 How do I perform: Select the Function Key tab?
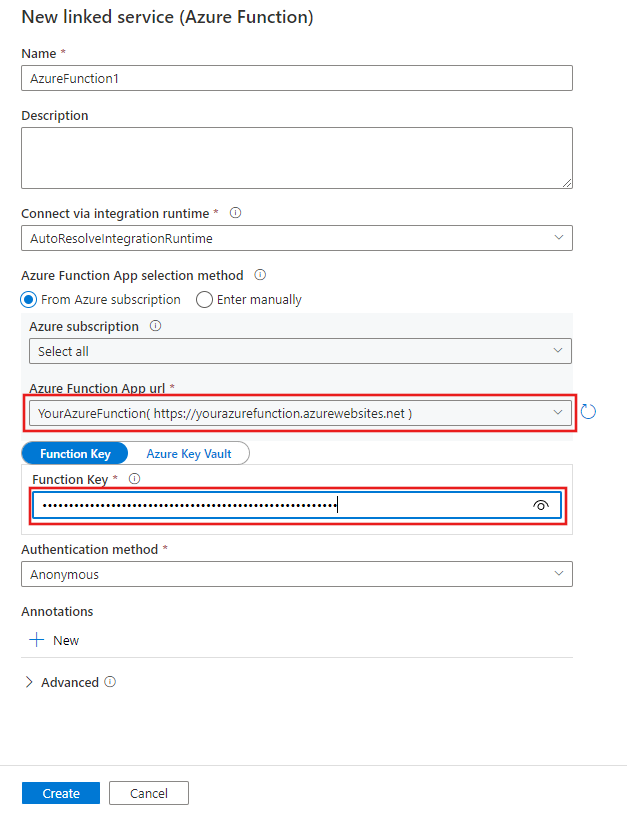point(75,453)
